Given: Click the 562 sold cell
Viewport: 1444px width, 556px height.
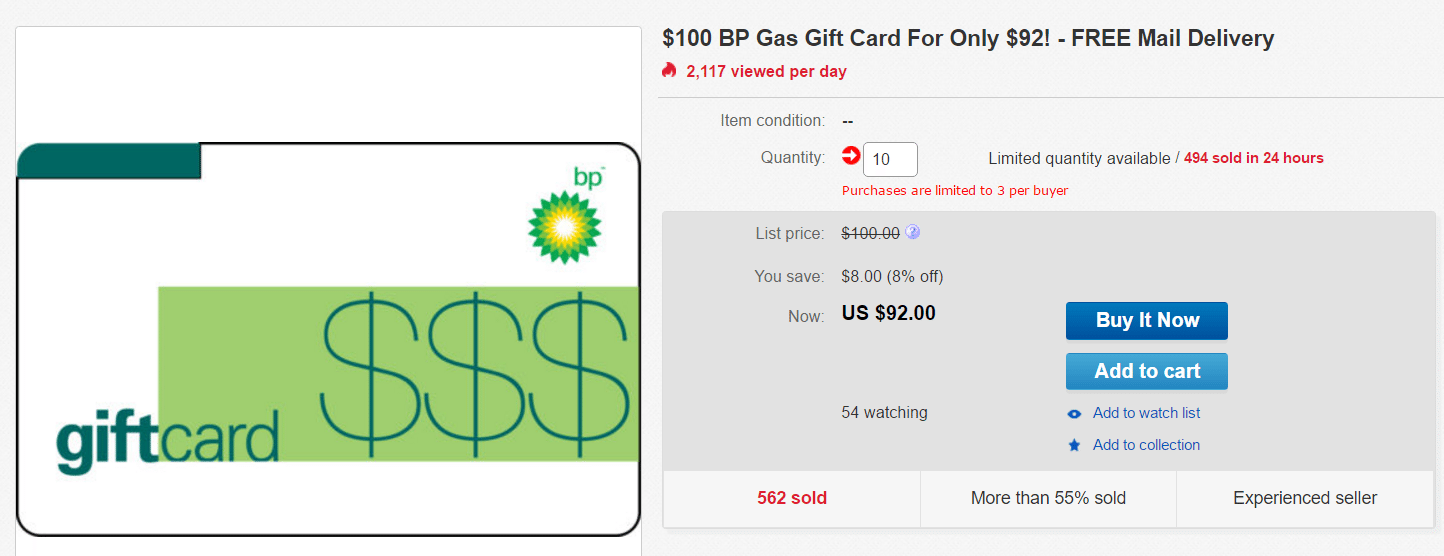Looking at the screenshot, I should [x=791, y=498].
